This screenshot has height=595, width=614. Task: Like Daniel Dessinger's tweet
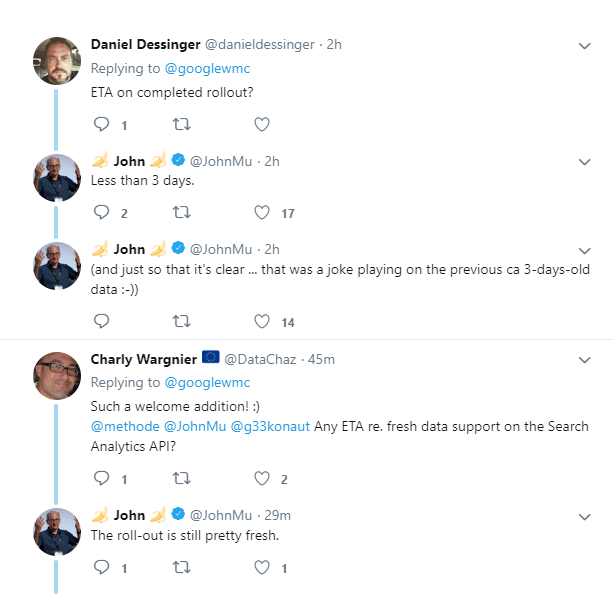click(x=261, y=125)
